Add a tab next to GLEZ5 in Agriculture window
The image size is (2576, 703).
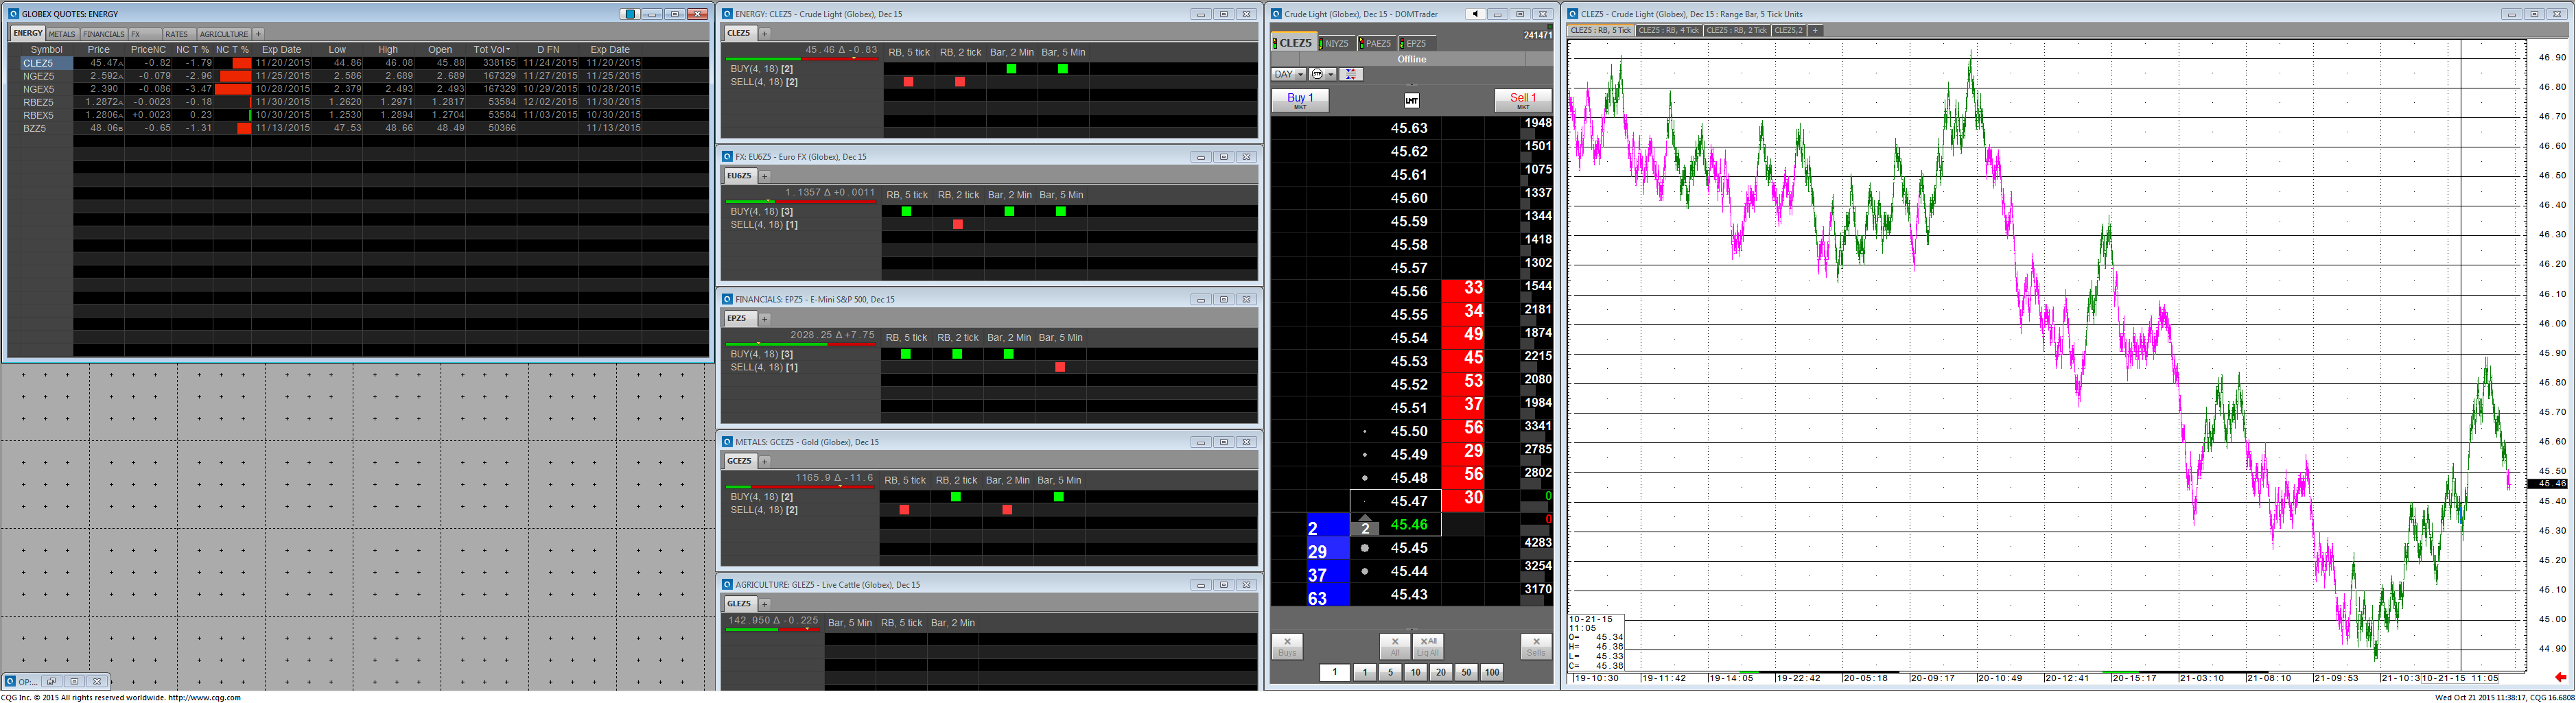click(x=765, y=604)
